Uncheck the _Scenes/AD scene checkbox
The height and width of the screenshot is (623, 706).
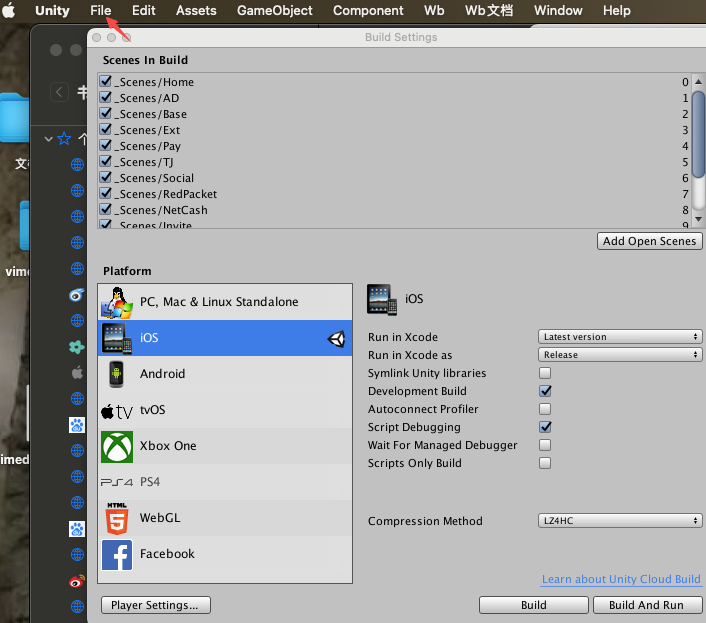coord(106,97)
